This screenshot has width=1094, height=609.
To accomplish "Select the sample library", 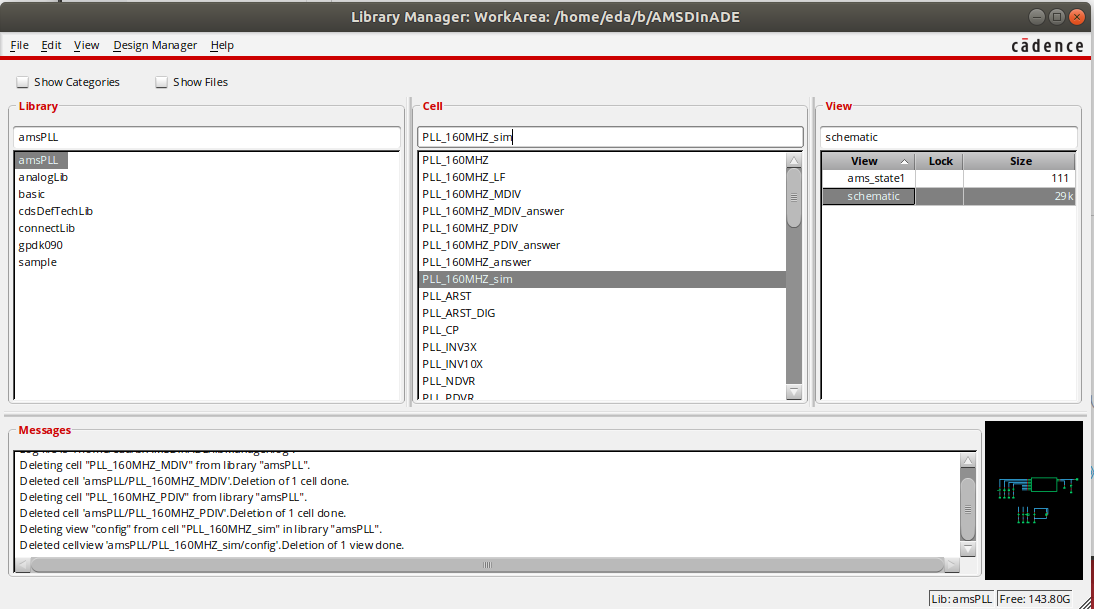I will (38, 262).
